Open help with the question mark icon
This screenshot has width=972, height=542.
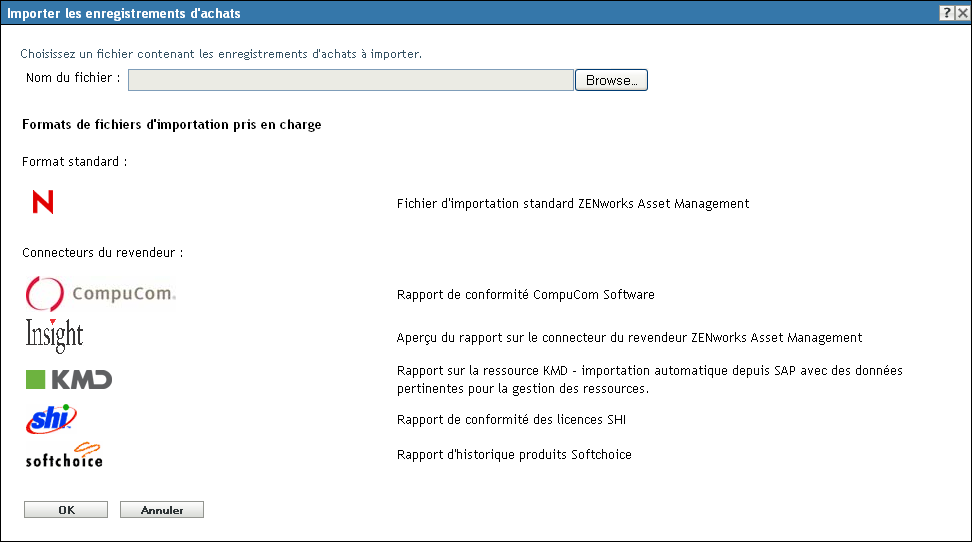[945, 13]
